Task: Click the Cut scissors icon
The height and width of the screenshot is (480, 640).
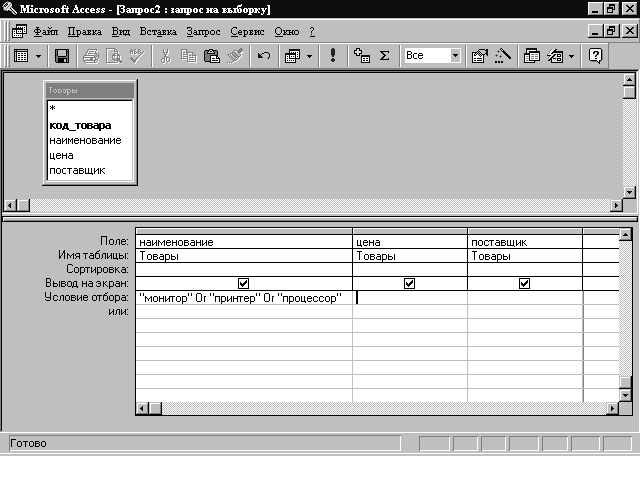Action: point(165,56)
